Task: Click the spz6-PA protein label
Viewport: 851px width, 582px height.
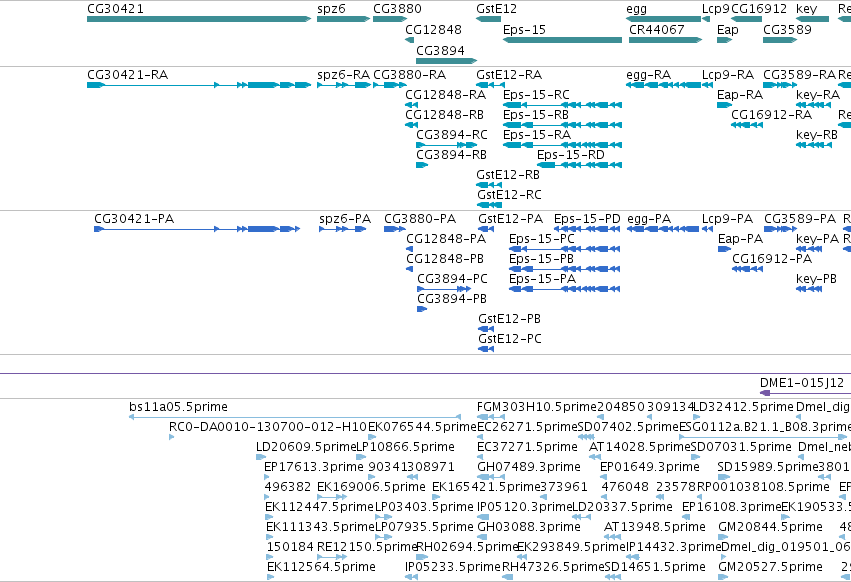Action: click(345, 219)
